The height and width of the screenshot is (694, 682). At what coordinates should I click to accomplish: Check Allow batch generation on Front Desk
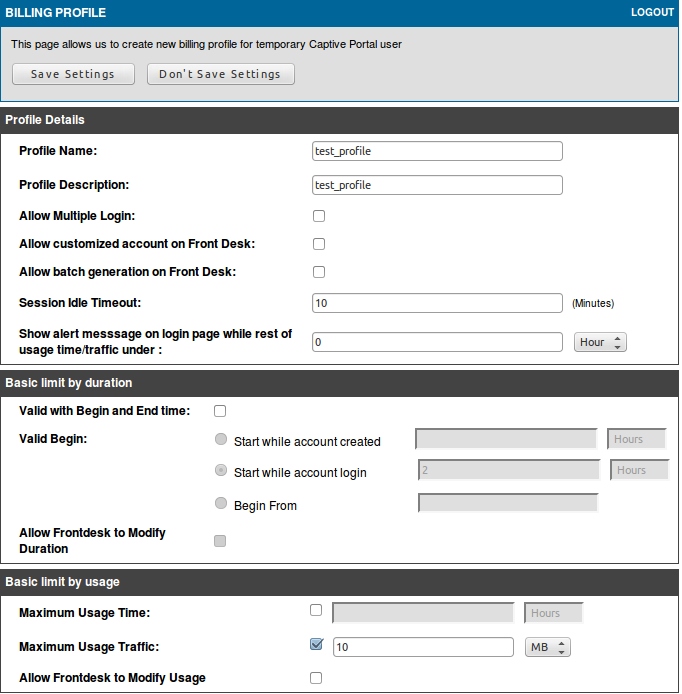tap(319, 272)
